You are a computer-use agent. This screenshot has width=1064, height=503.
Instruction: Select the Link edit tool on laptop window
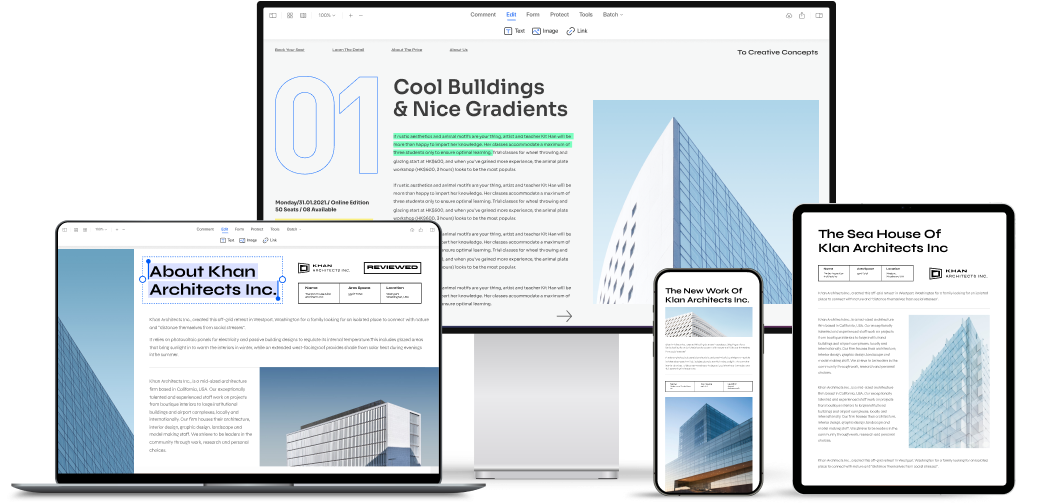[x=269, y=240]
